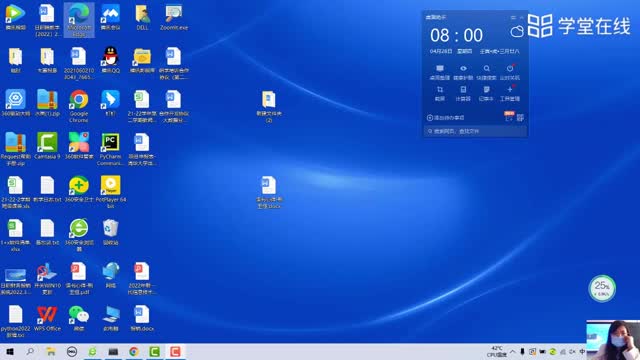
Task: Open notepad (记事本) from the desktop widget
Action: point(486,93)
